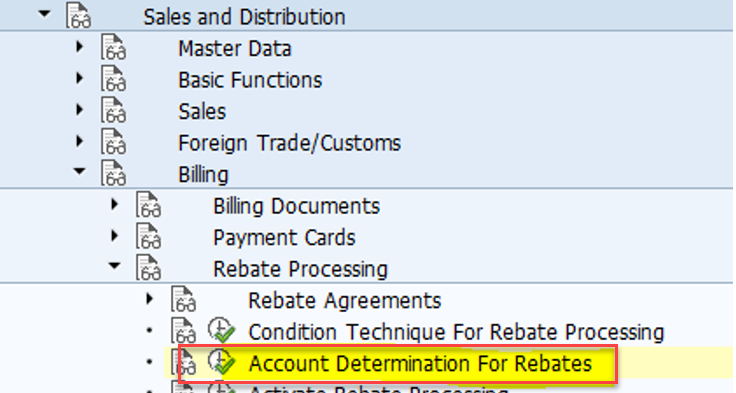
Task: Execute Account Determination For Rebates activity
Action: pyautogui.click(x=222, y=362)
